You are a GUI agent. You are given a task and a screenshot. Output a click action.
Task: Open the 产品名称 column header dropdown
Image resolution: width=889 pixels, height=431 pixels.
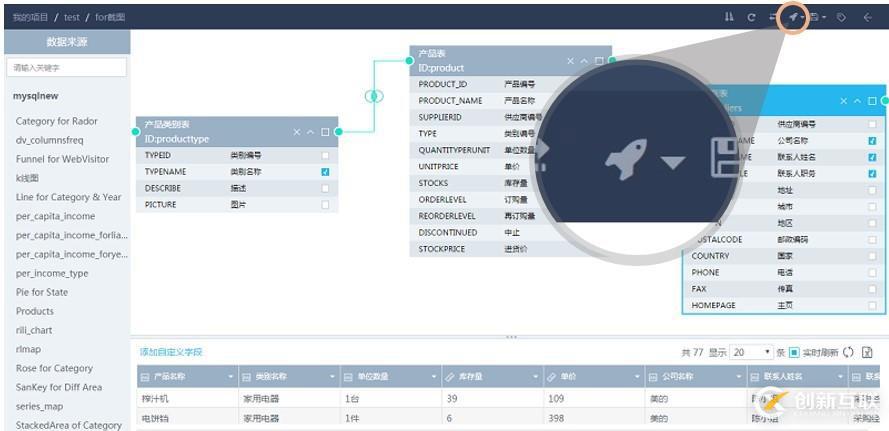pos(231,377)
